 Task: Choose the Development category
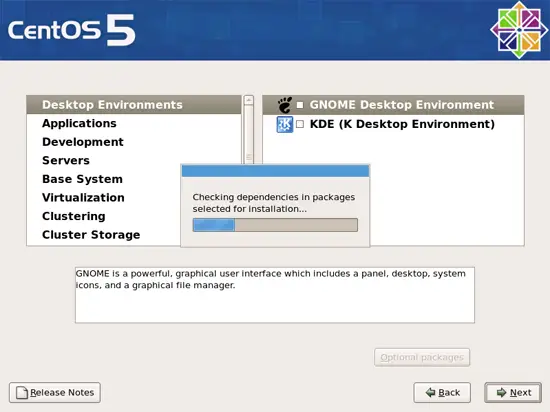tap(134, 142)
